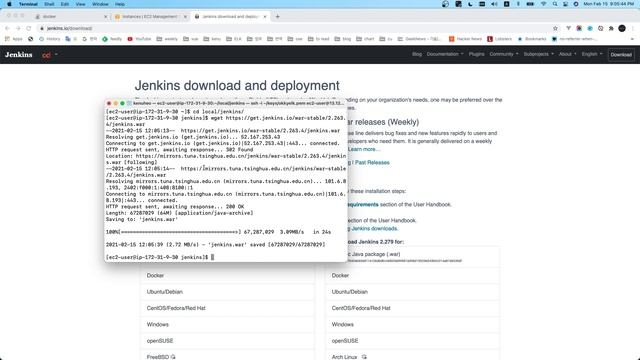The height and width of the screenshot is (360, 640).
Task: Open the Apps bookmarks shortcut
Action: (x=14, y=39)
